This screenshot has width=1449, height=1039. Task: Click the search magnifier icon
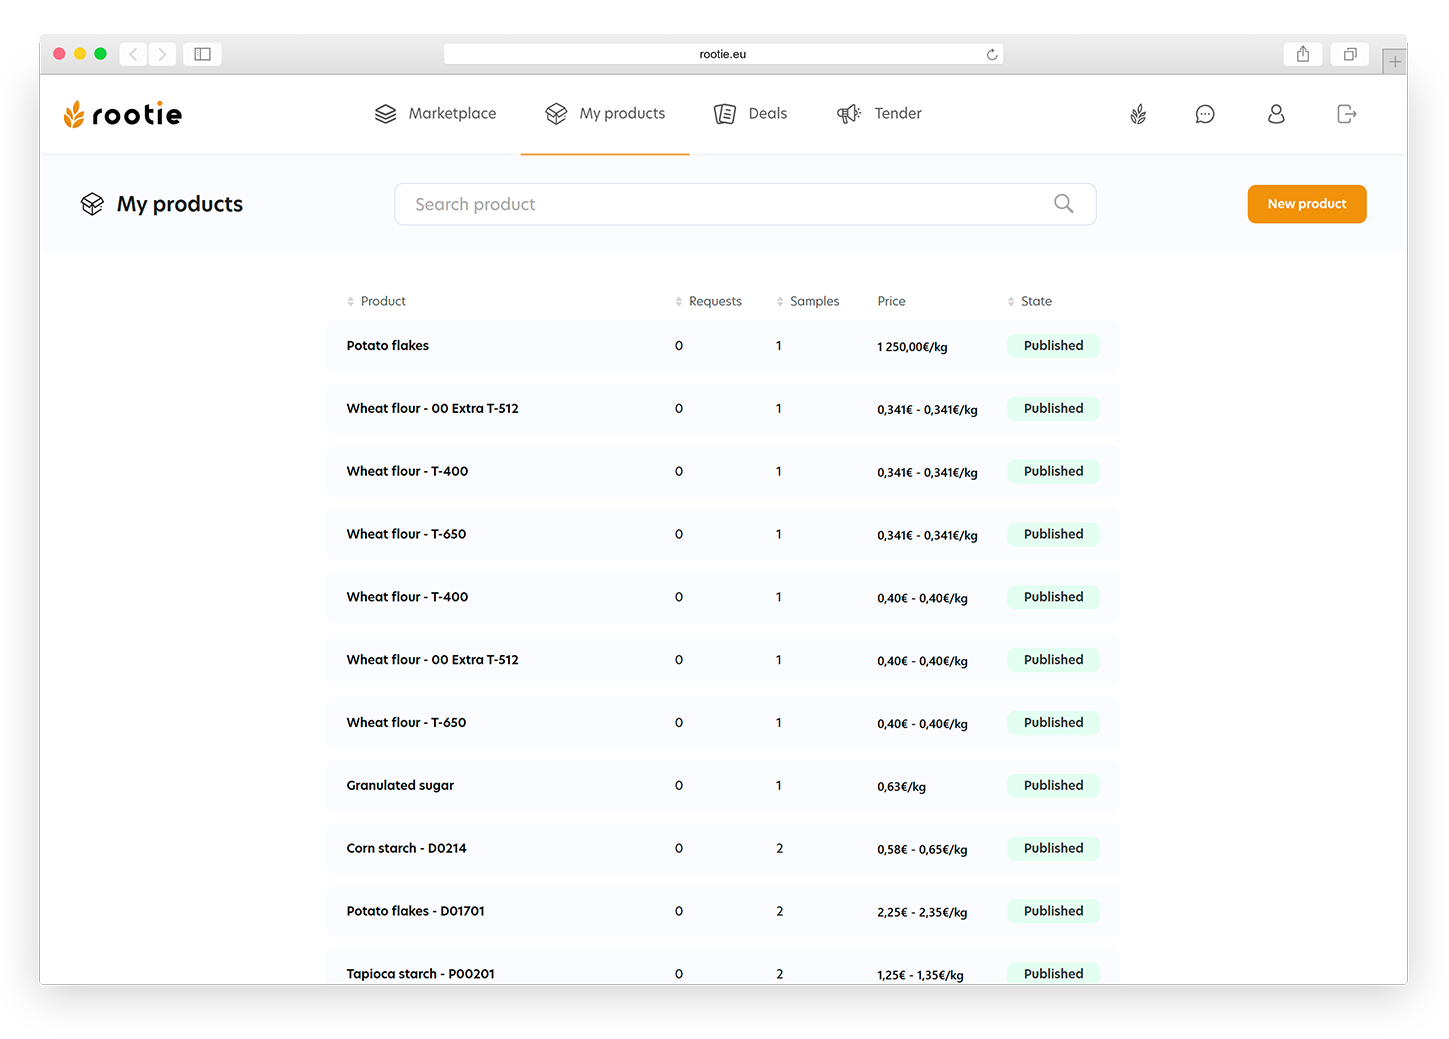[x=1063, y=204]
